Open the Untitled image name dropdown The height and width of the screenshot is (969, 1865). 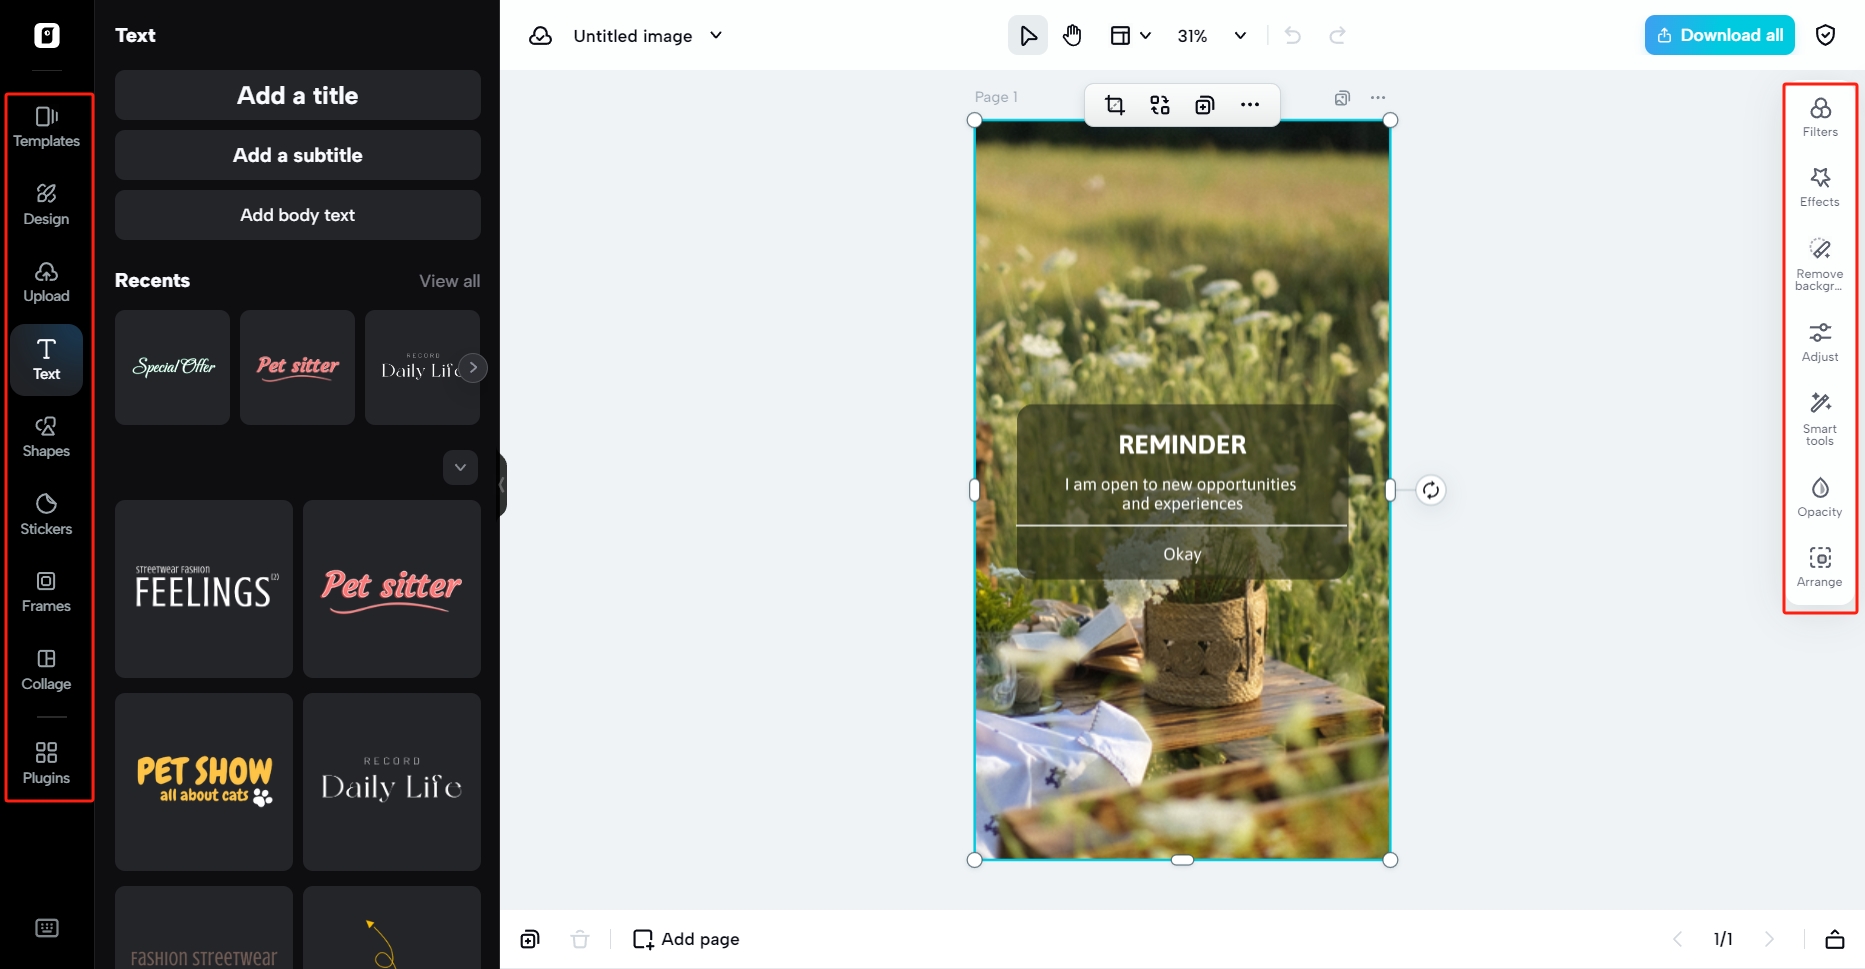[647, 36]
